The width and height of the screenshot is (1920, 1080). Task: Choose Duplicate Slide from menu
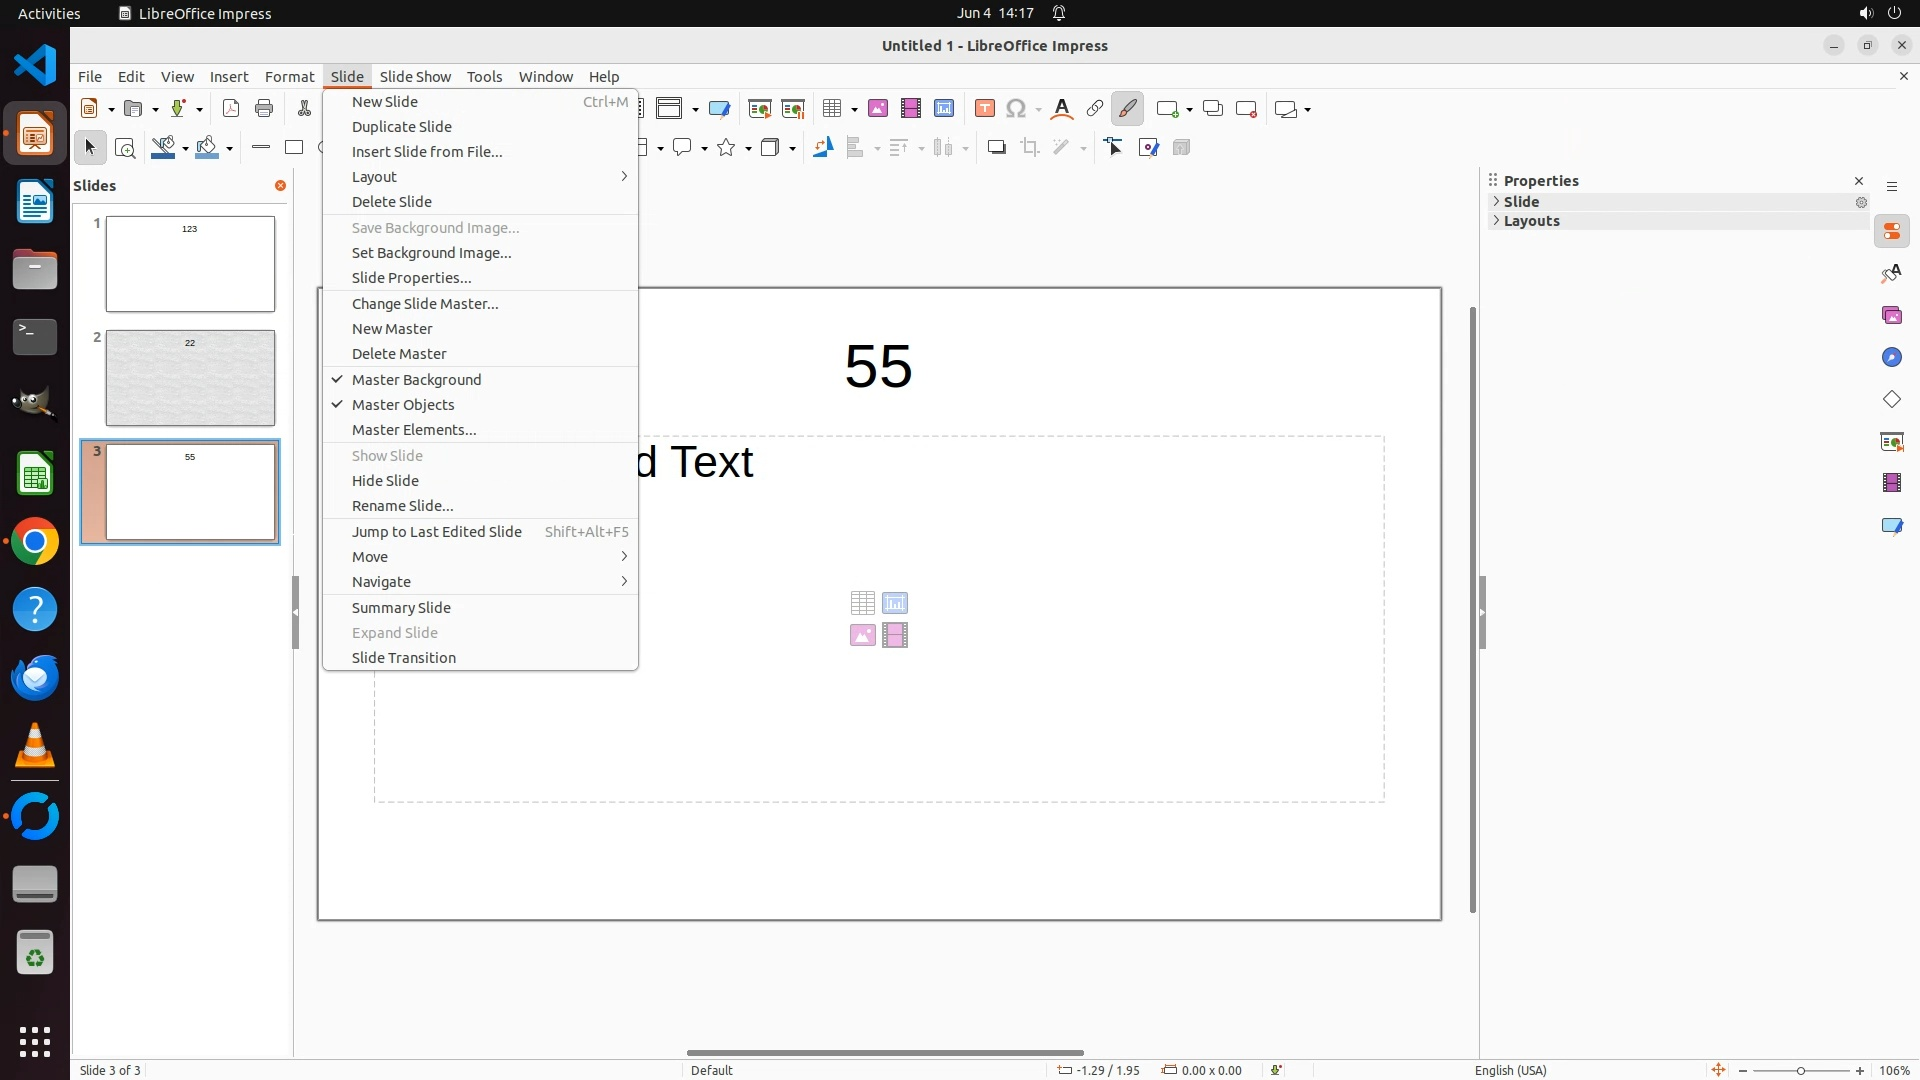[401, 127]
